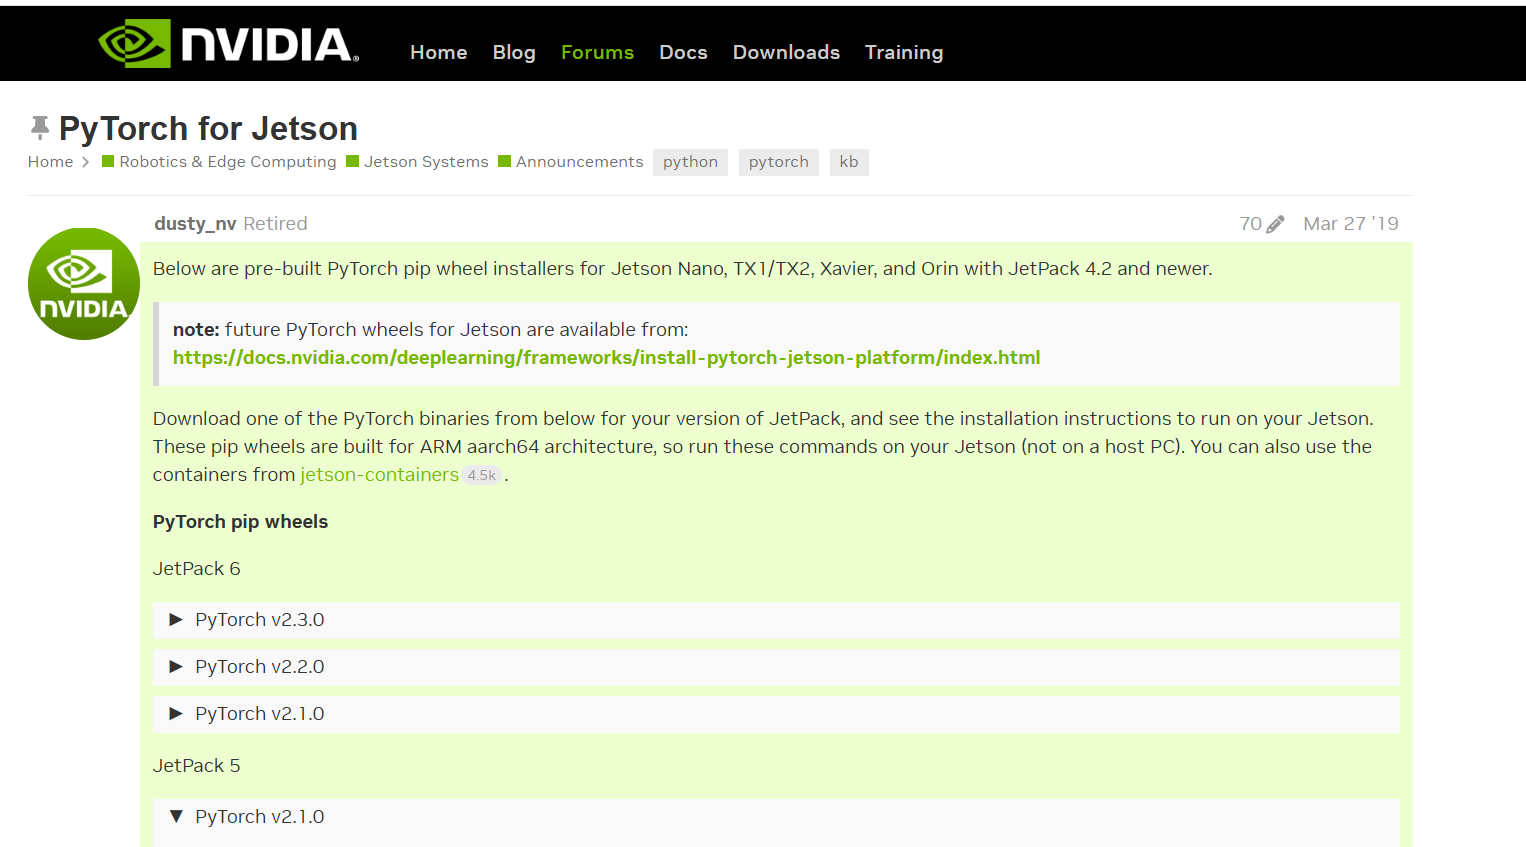Open the Downloads menu item
Viewport: 1526px width, 847px height.
786,52
